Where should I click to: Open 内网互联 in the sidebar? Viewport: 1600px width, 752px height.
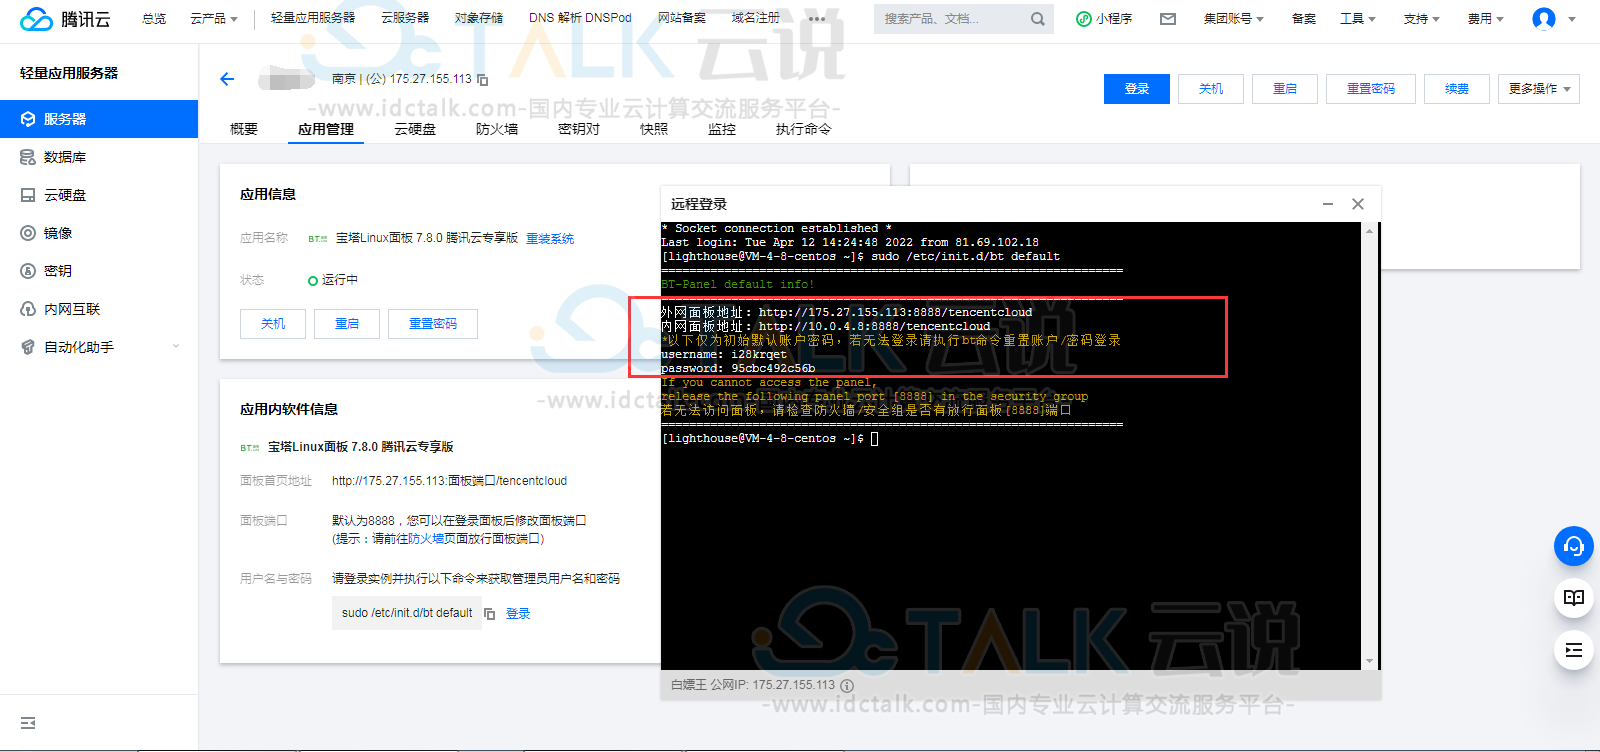point(99,309)
